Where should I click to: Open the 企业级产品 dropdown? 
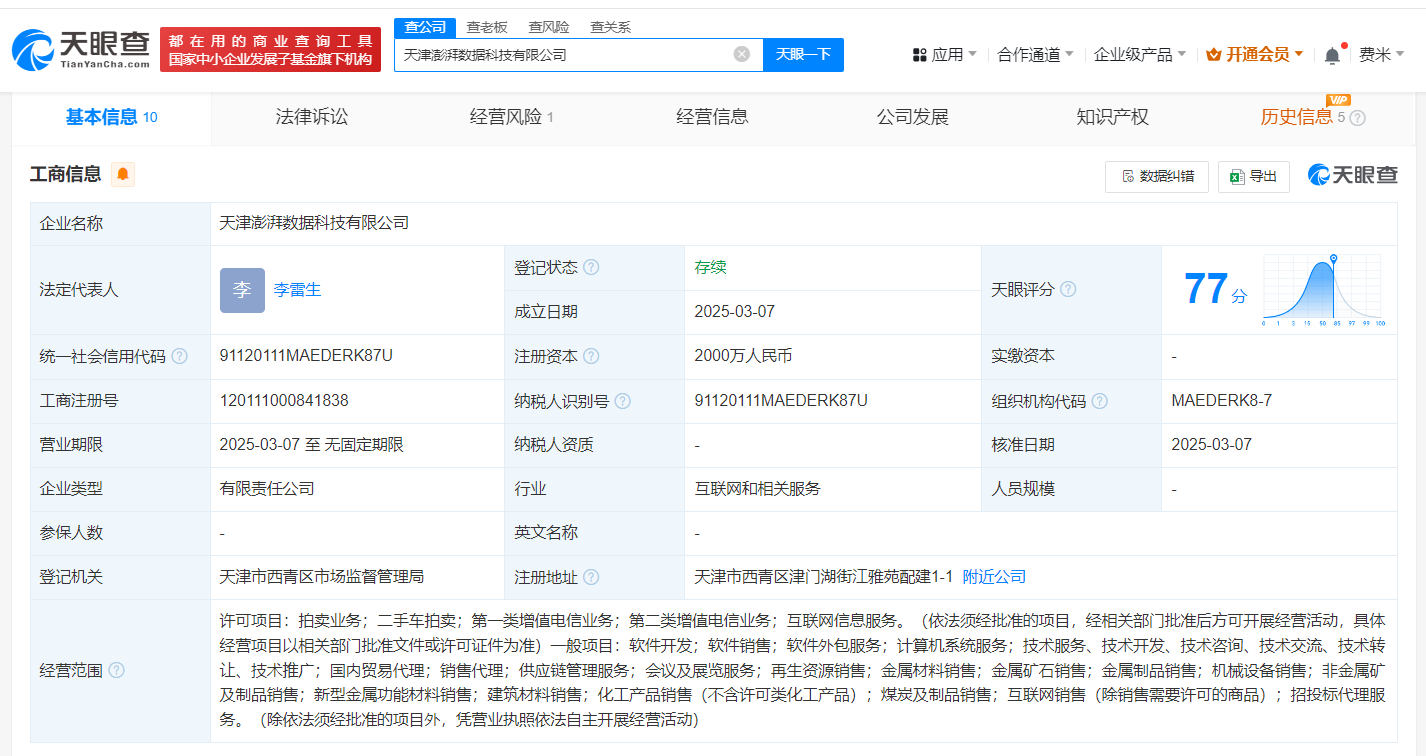pyautogui.click(x=1139, y=54)
